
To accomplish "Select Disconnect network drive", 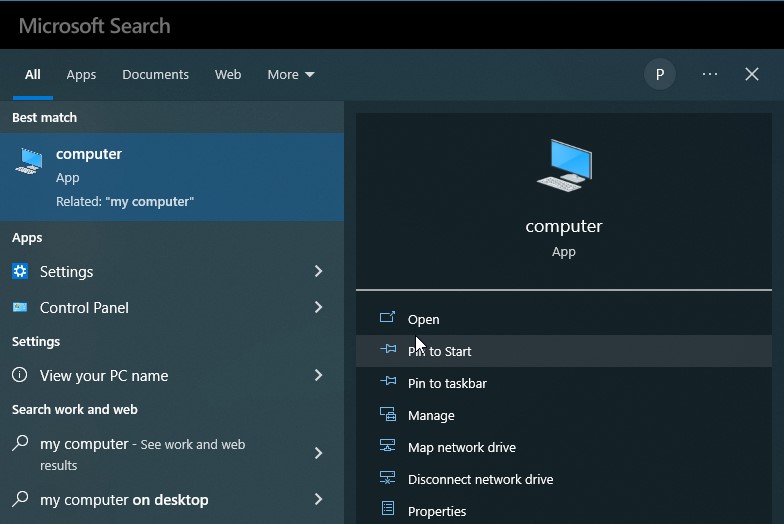I will [564, 479].
